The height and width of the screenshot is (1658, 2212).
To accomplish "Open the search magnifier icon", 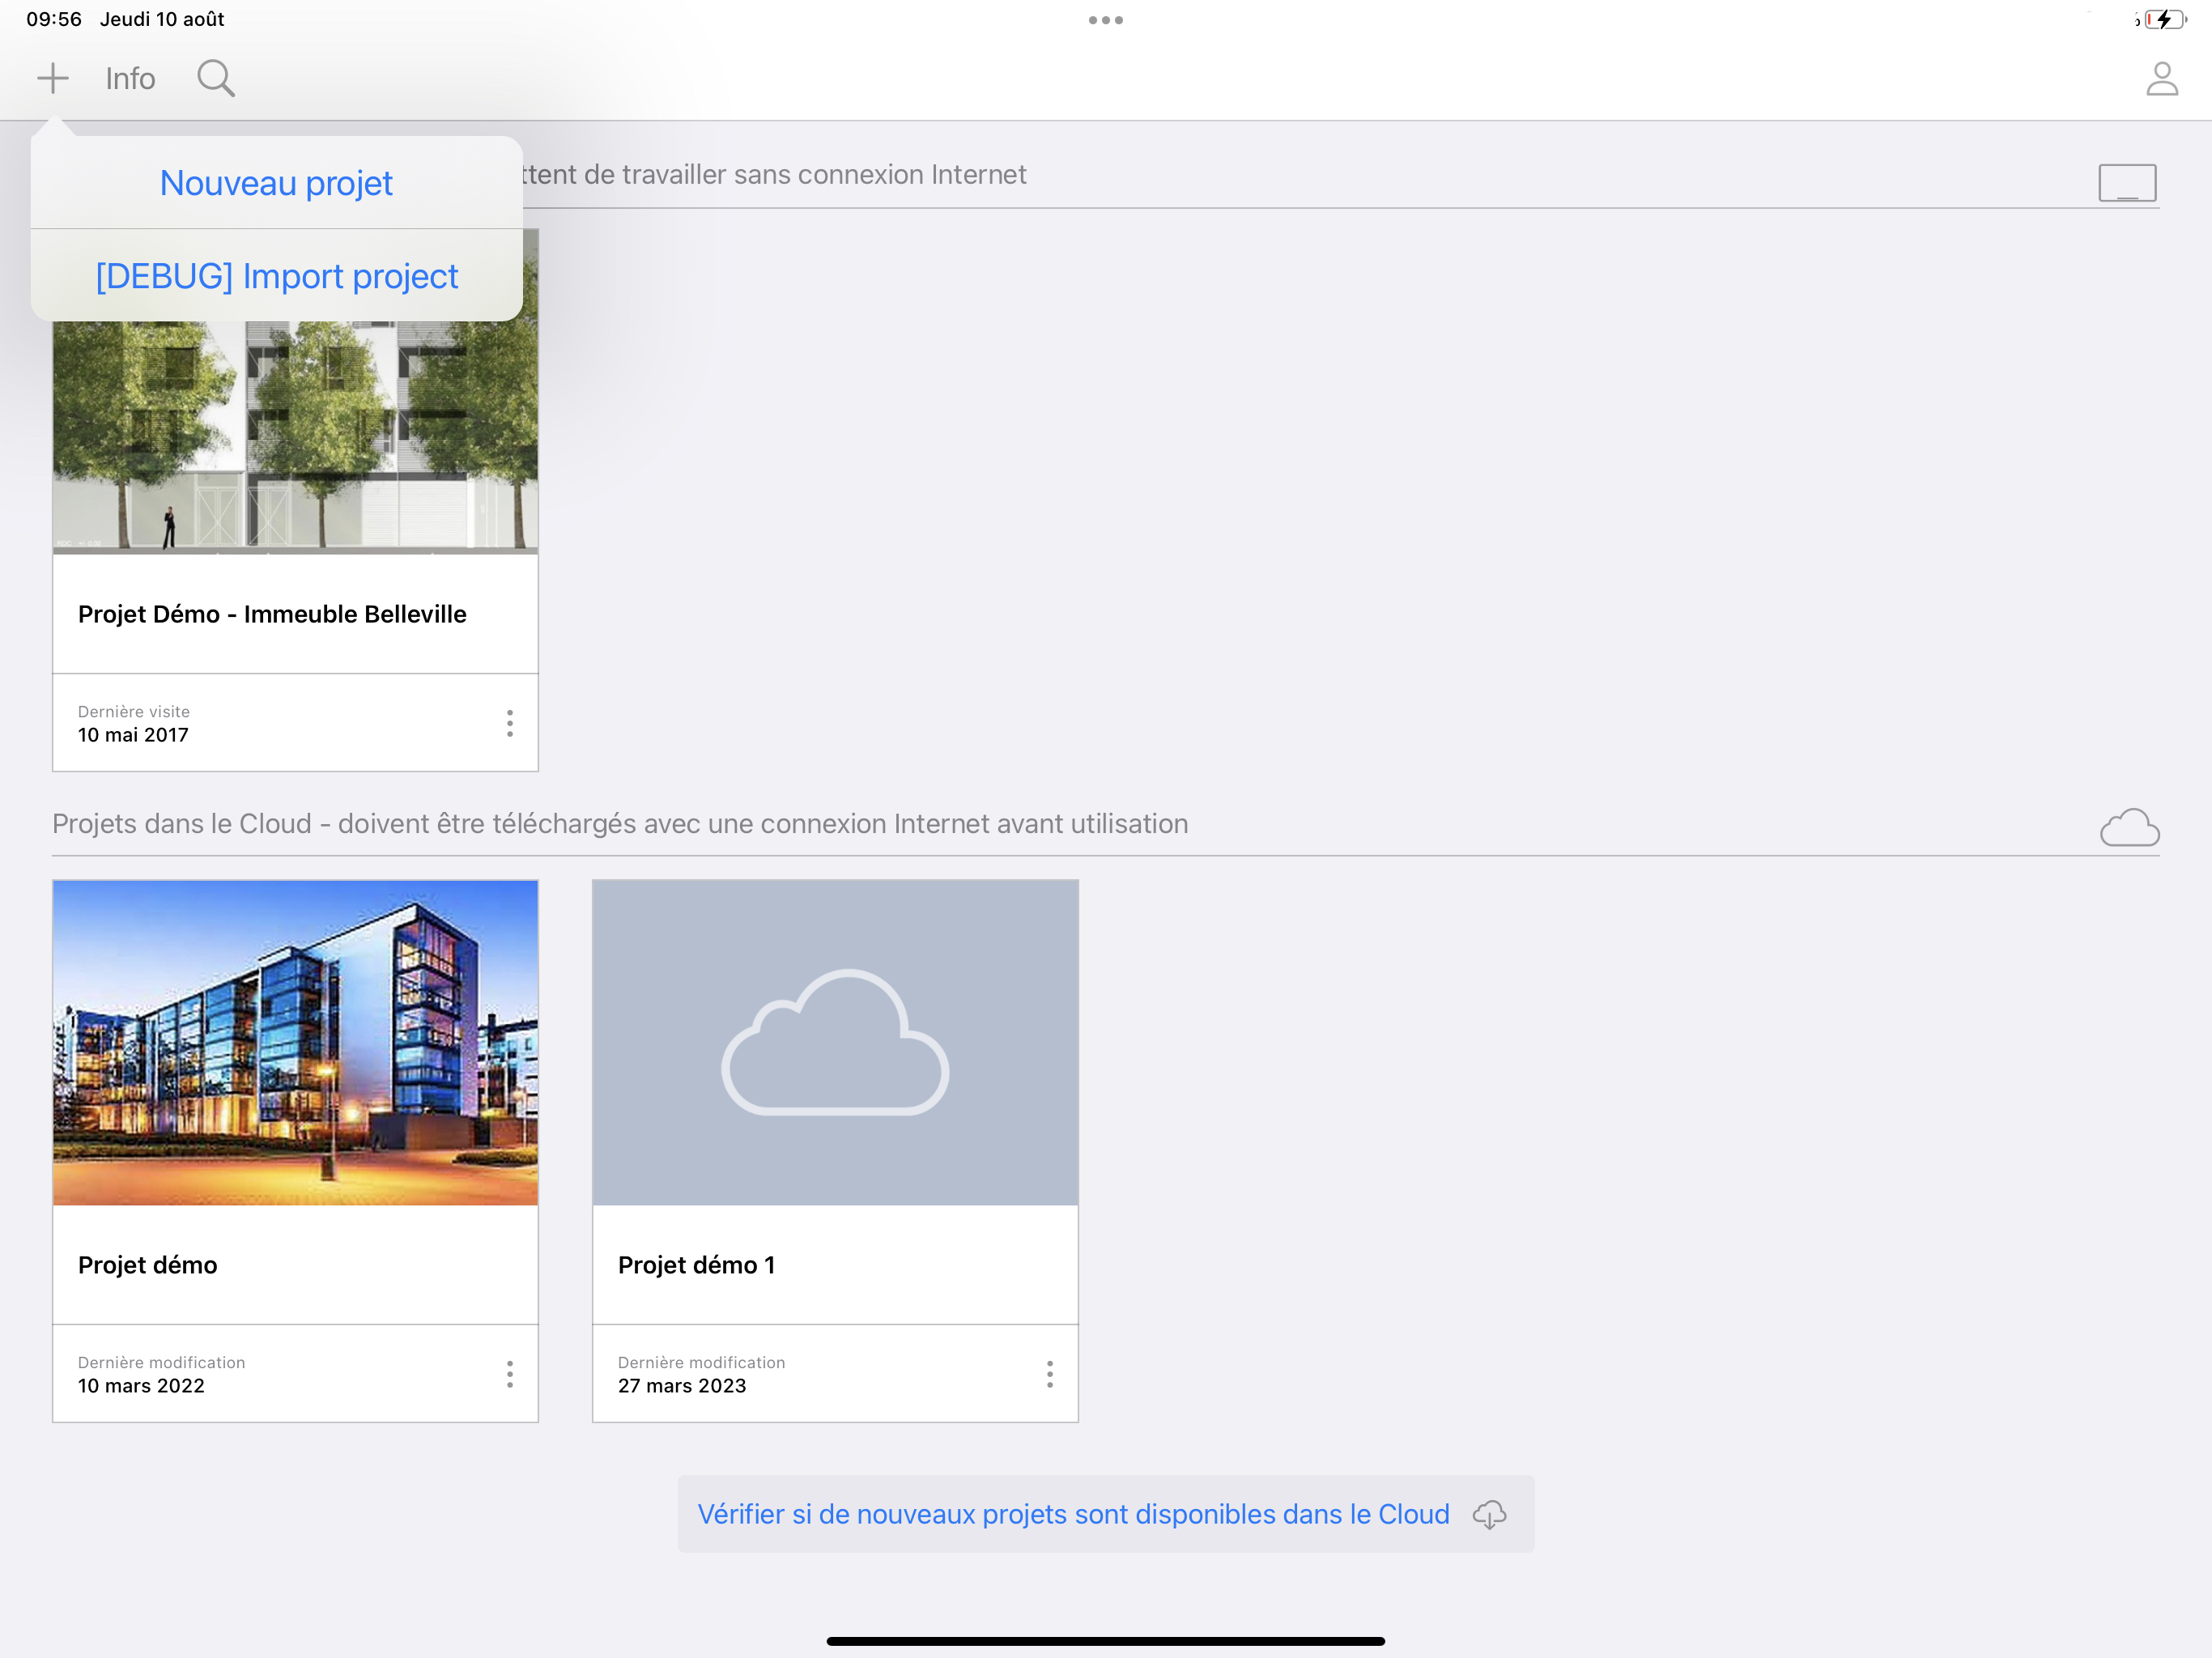I will [x=215, y=78].
